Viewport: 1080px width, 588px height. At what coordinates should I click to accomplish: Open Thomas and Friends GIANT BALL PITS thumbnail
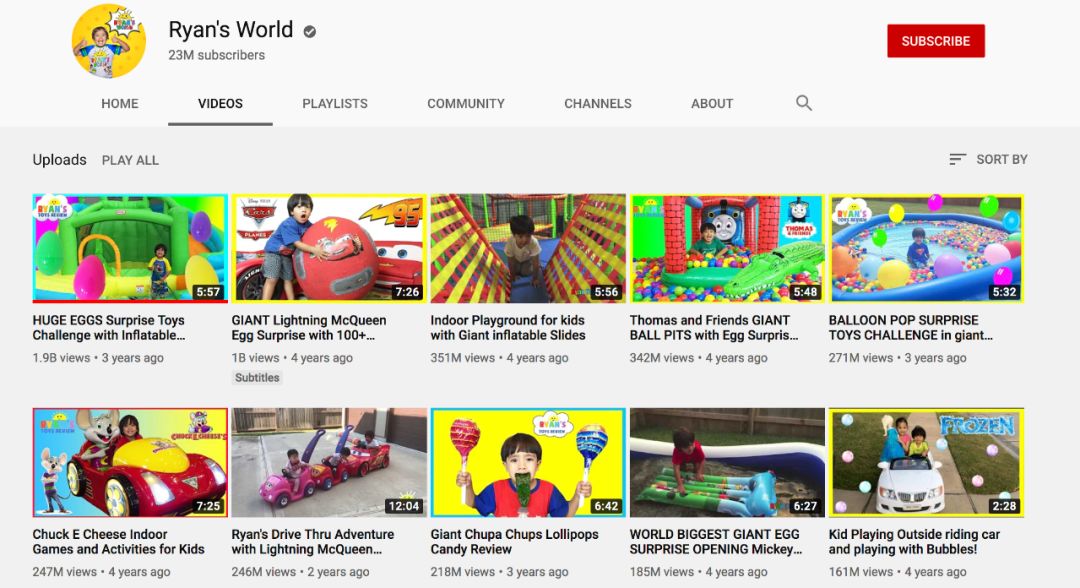coord(727,249)
